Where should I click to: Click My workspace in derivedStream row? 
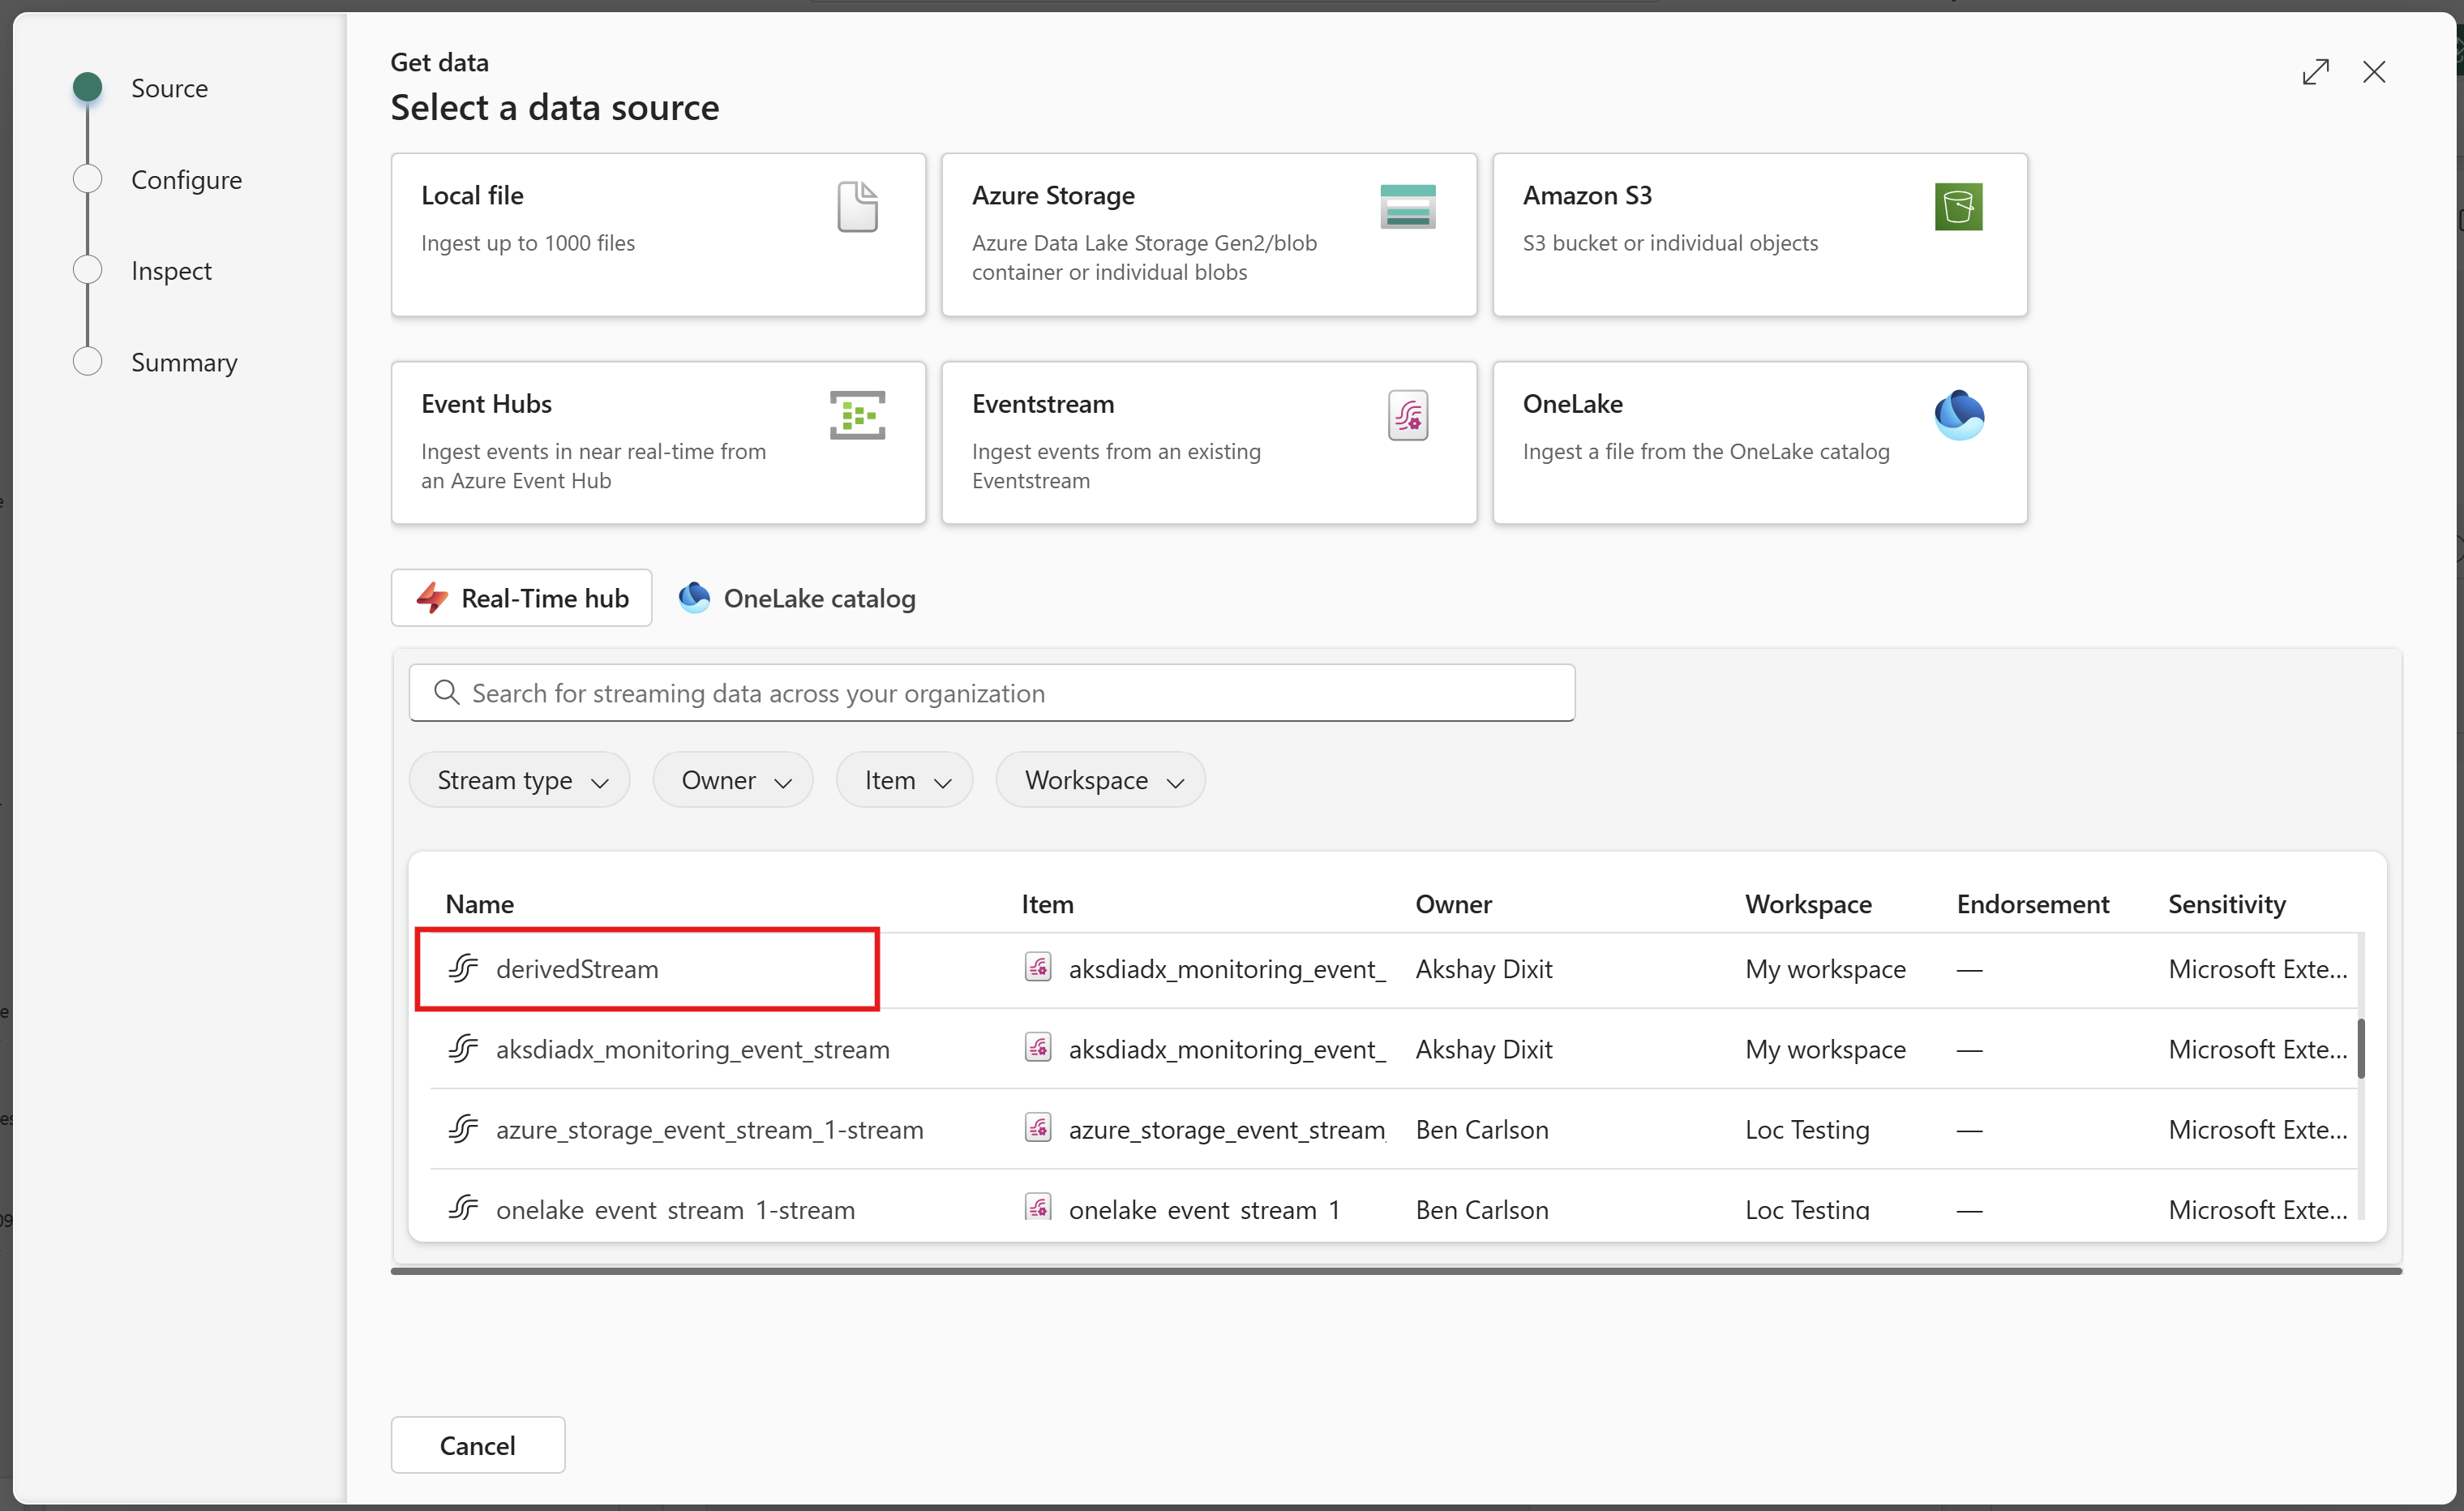point(1825,968)
